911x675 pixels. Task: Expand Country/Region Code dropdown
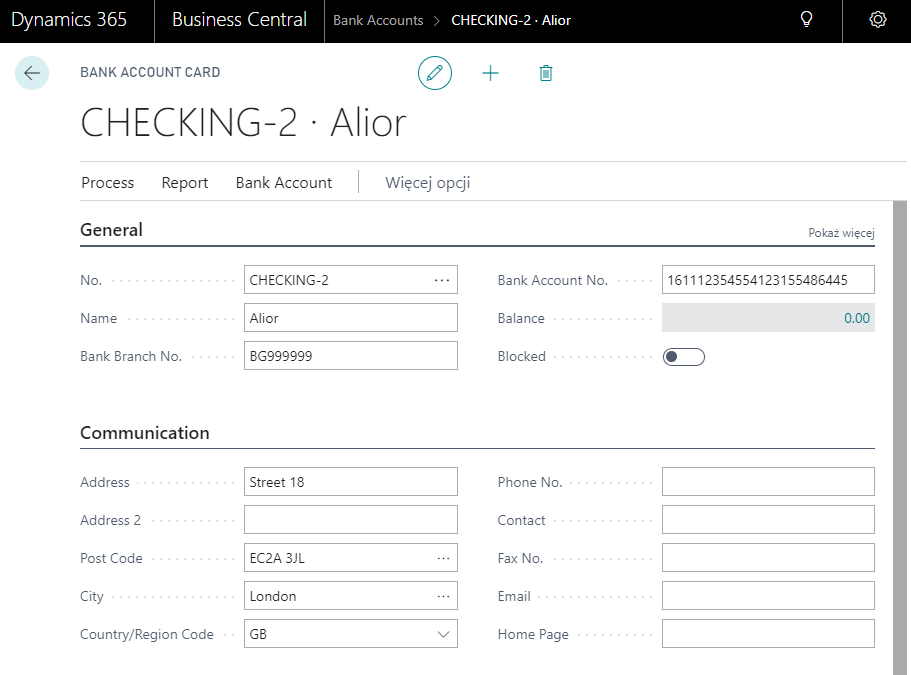pos(443,634)
